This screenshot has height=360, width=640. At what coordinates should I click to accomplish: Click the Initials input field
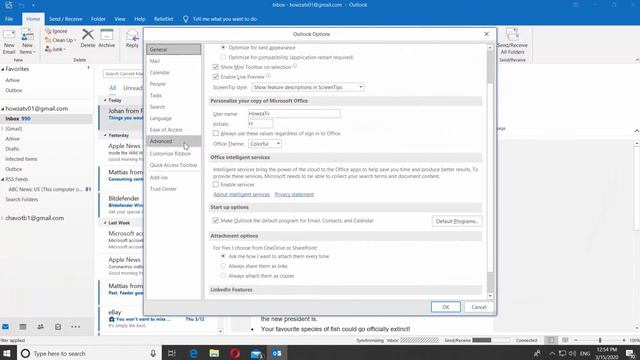[260, 124]
